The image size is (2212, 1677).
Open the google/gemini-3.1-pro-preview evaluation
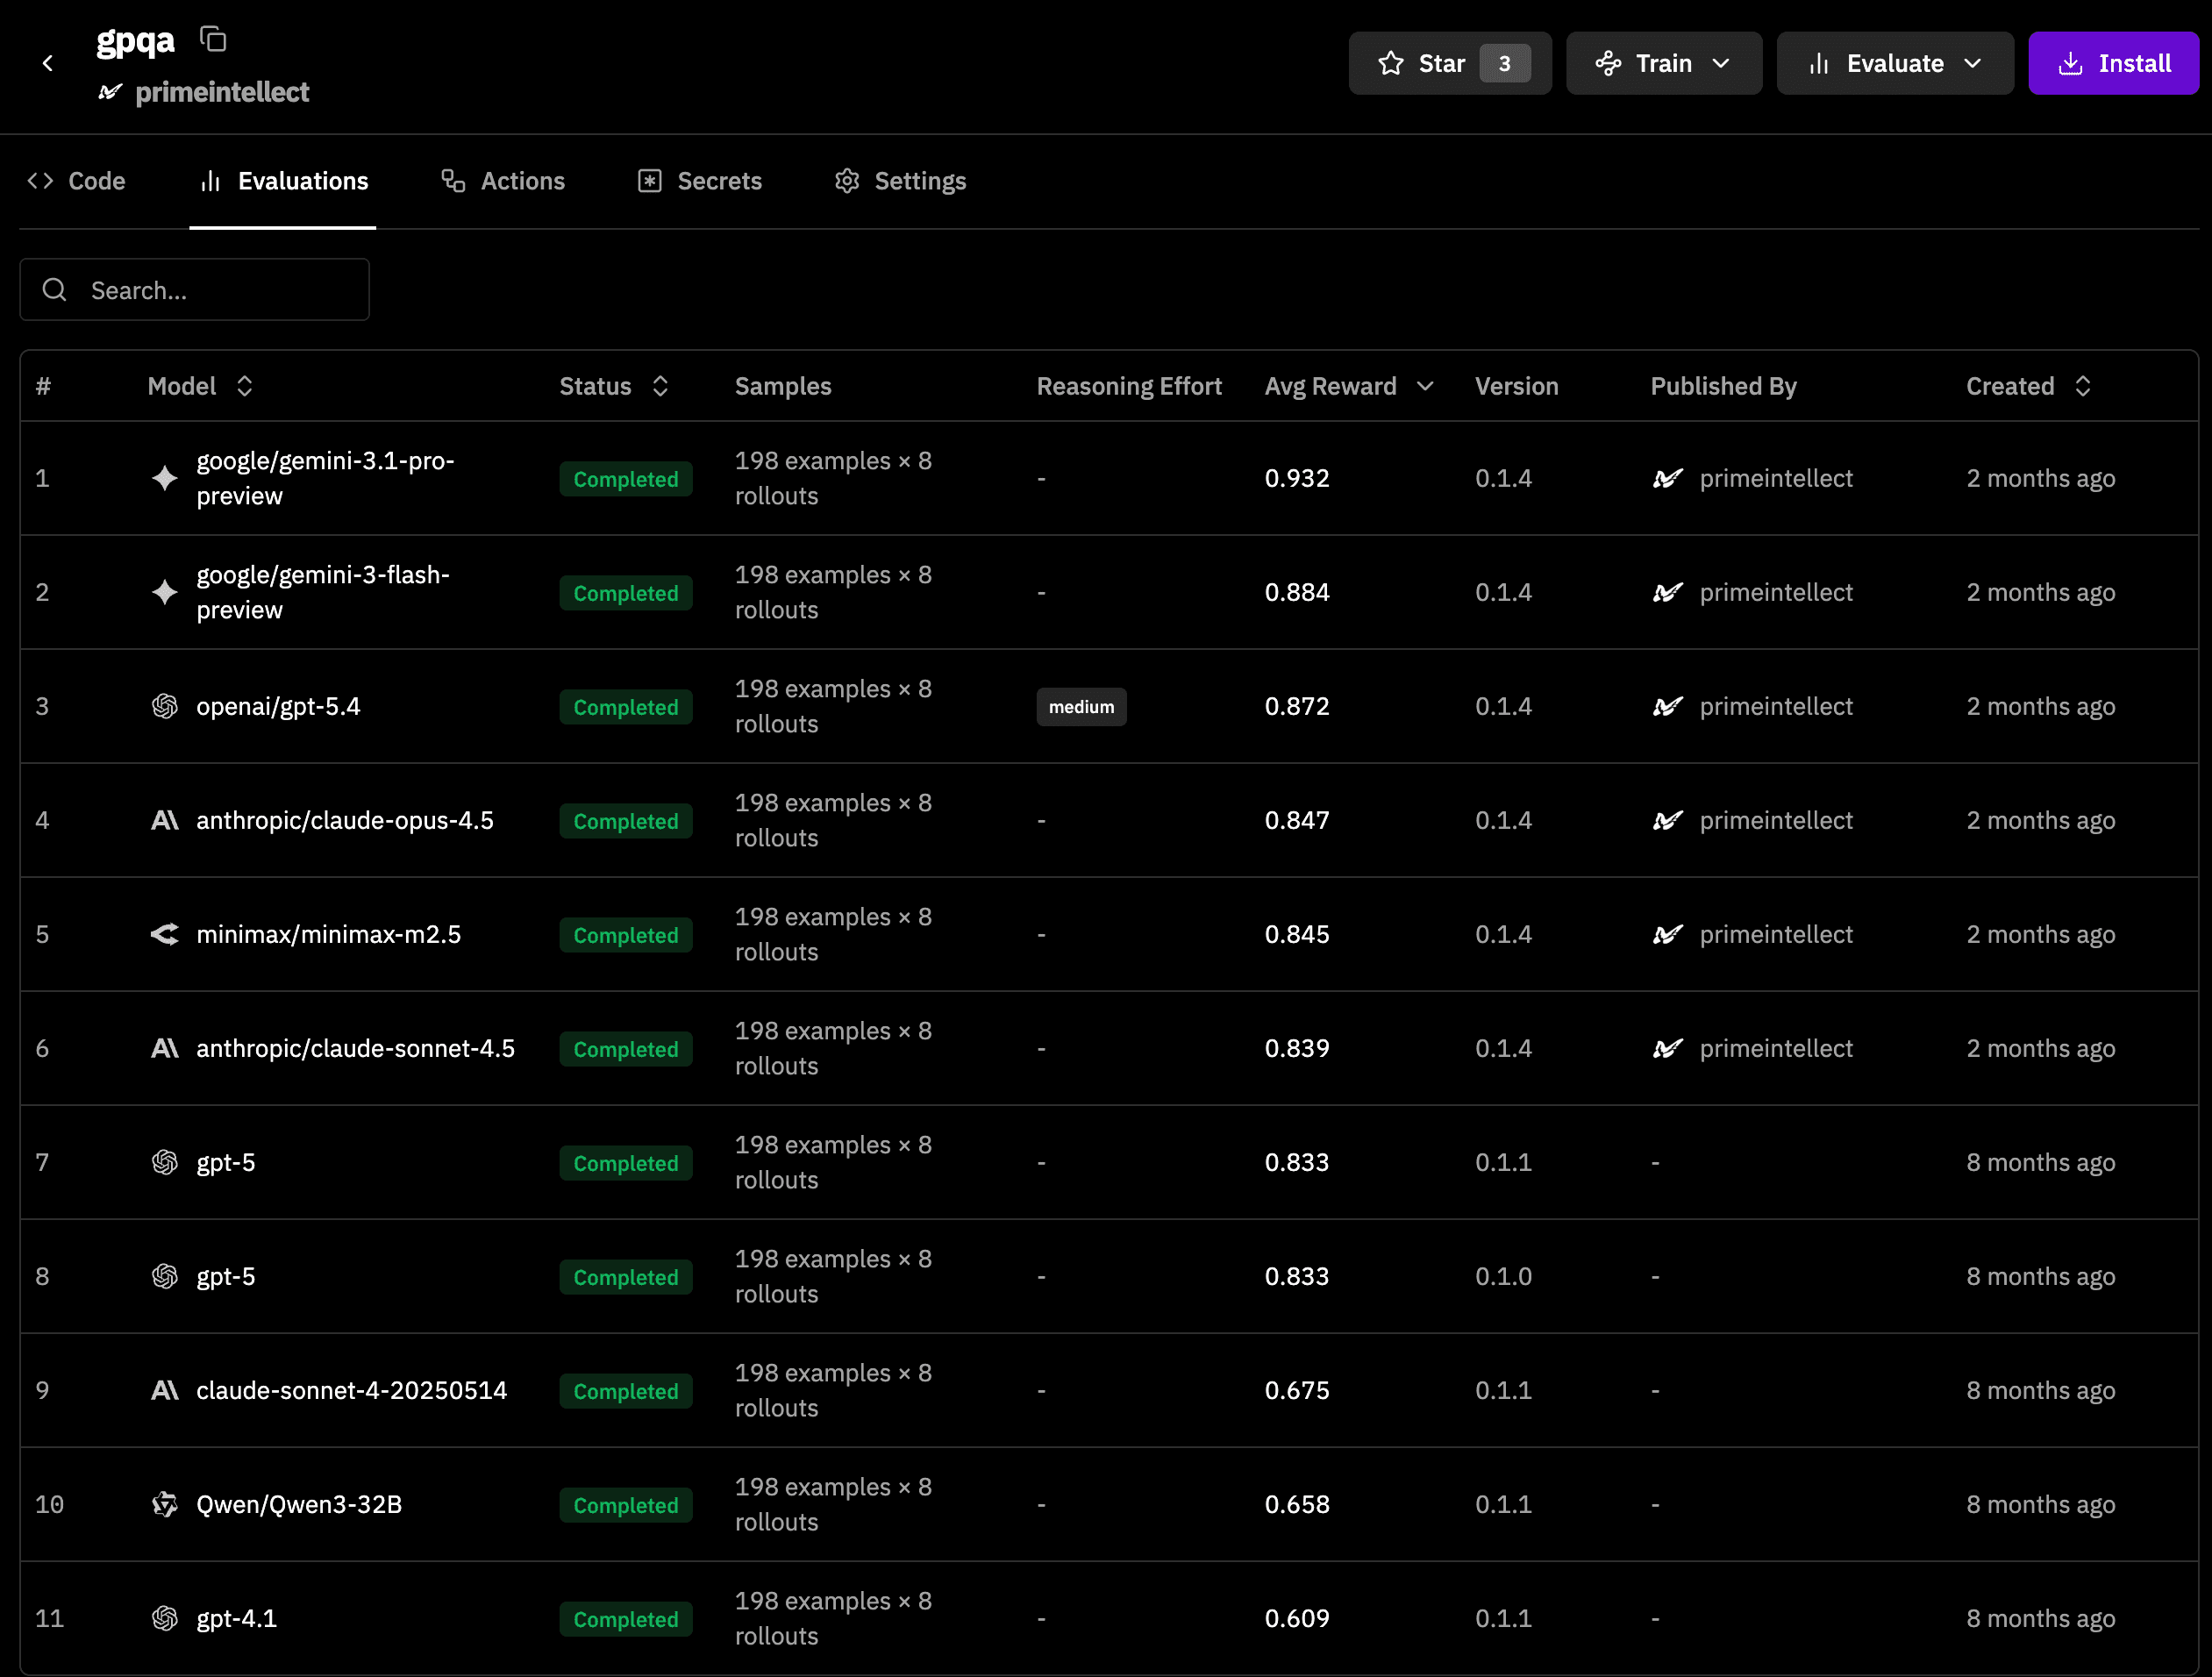point(325,478)
